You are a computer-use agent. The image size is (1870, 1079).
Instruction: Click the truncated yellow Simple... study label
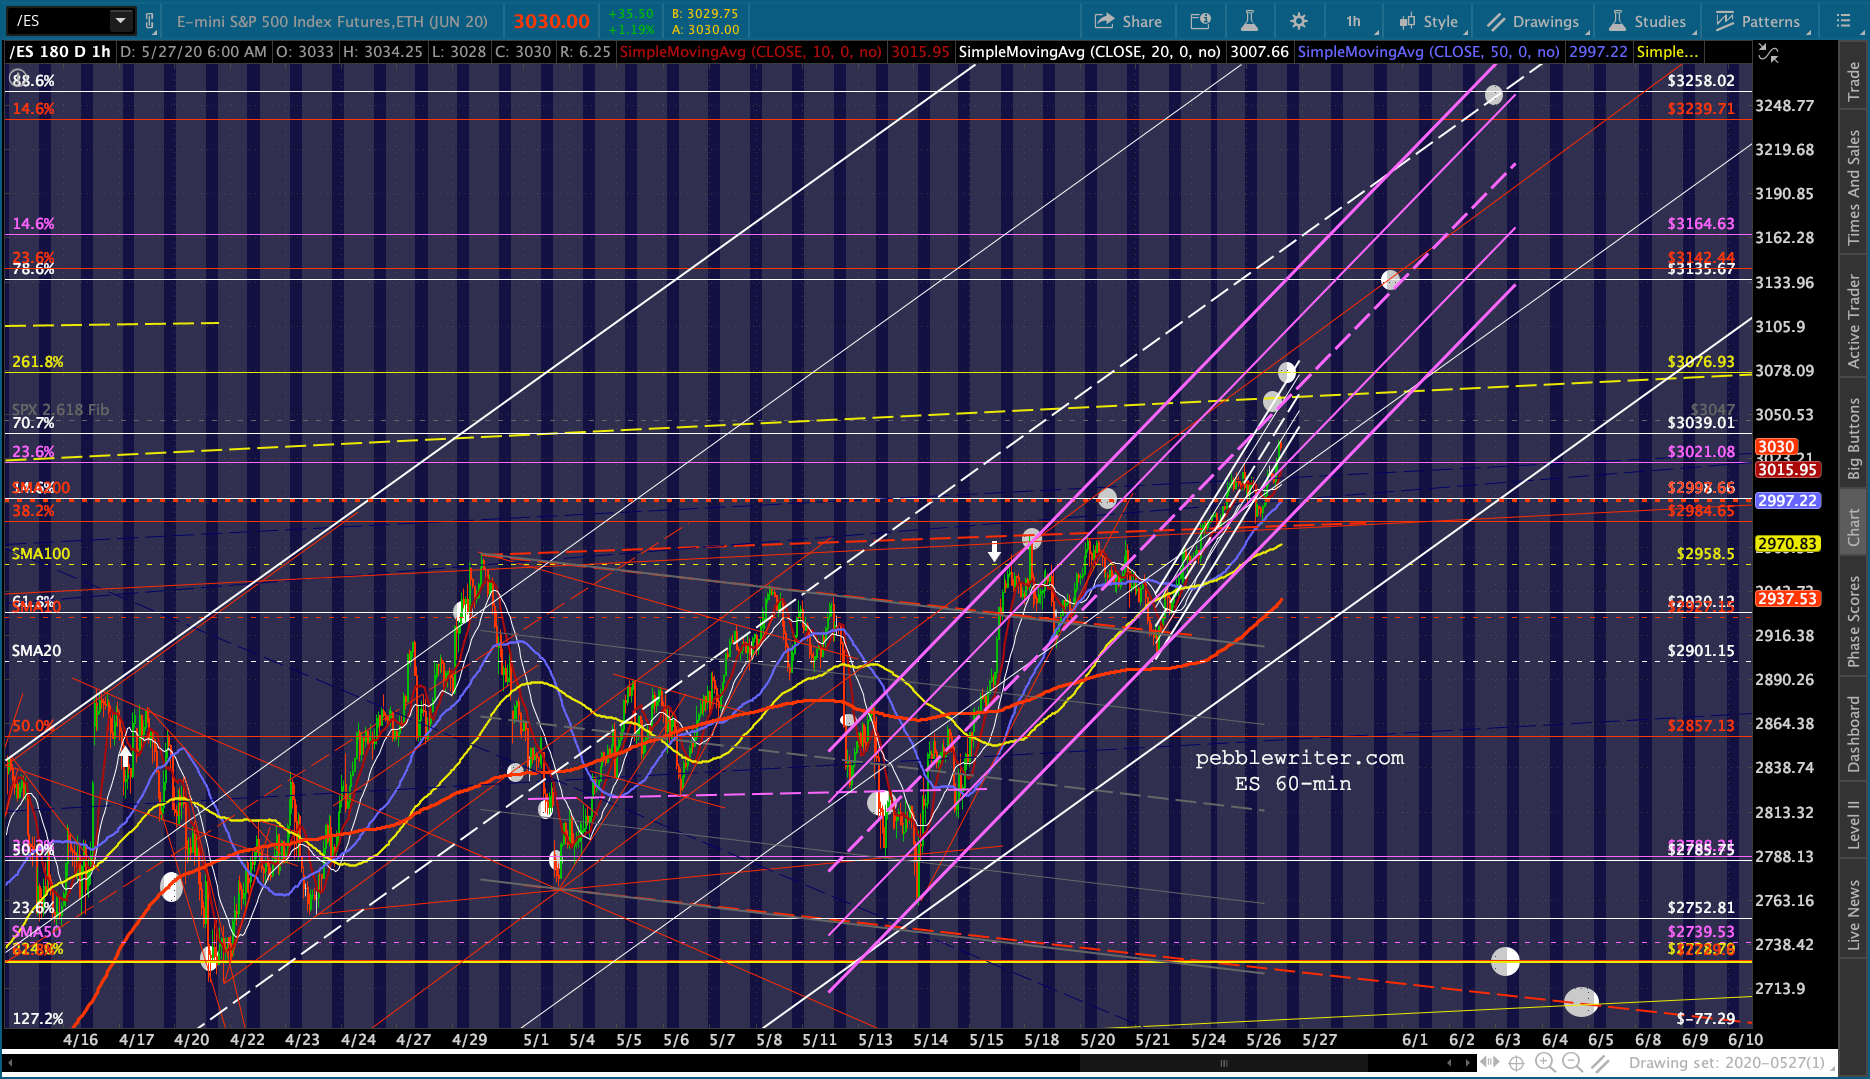pos(1667,52)
